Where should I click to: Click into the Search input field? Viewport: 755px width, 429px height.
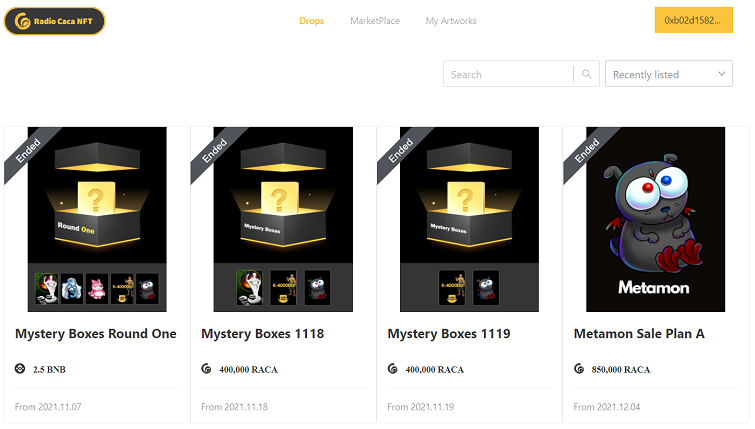point(508,74)
